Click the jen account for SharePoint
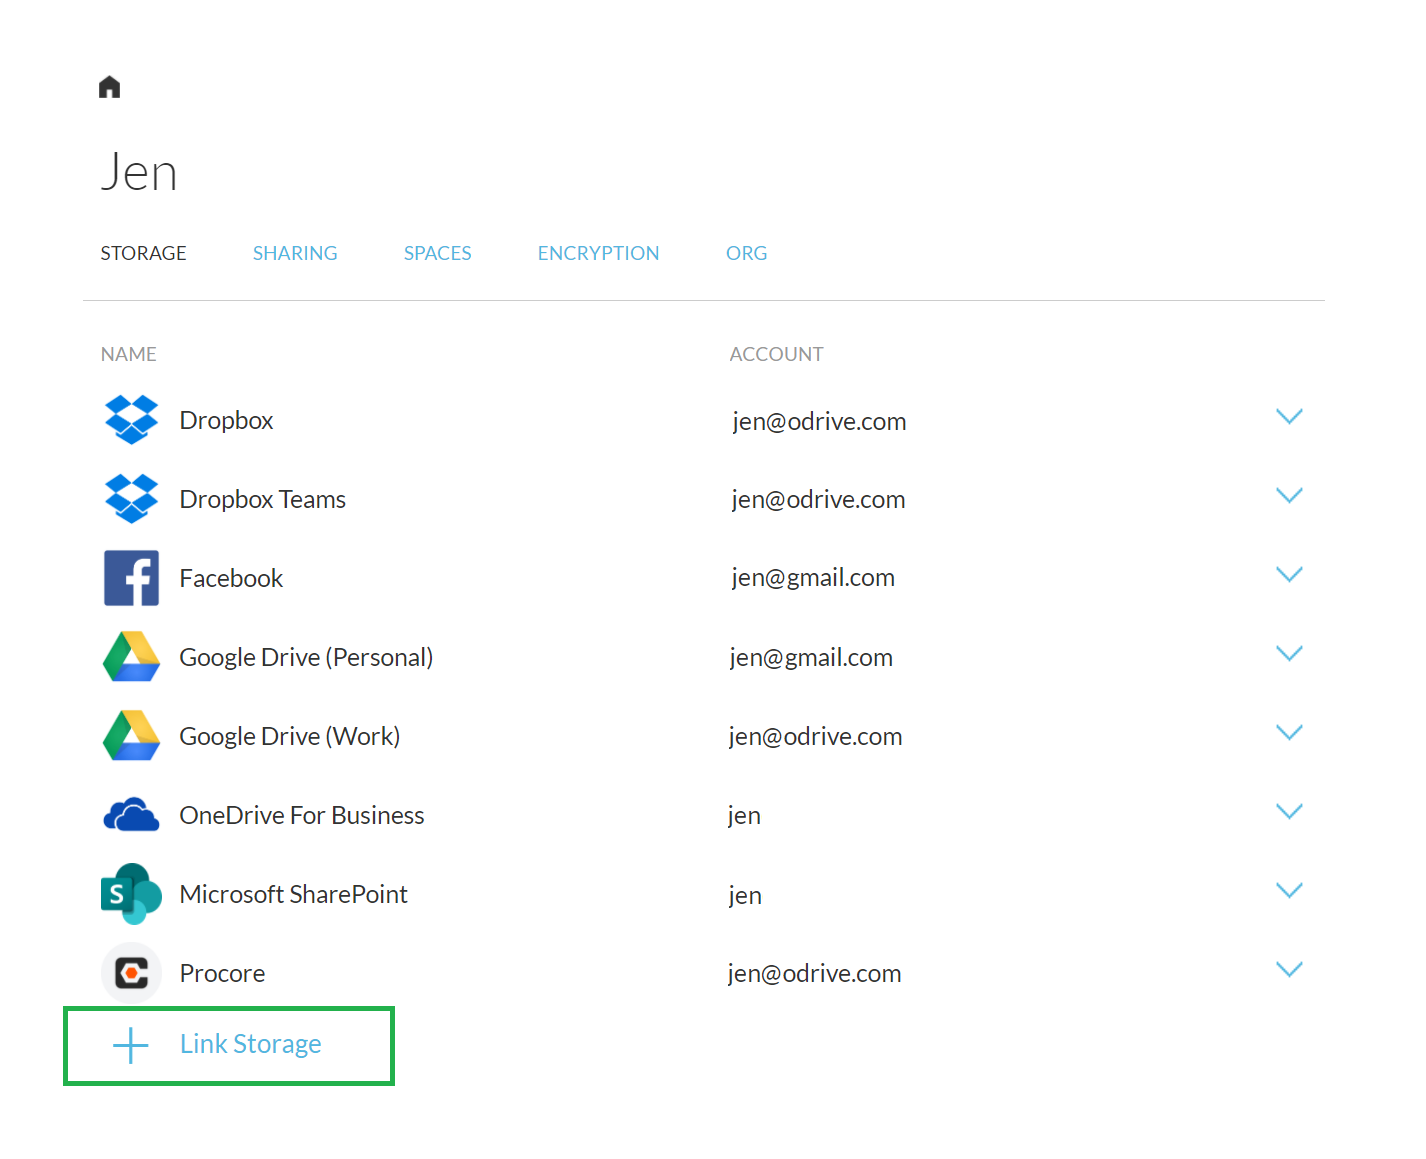 coord(745,895)
